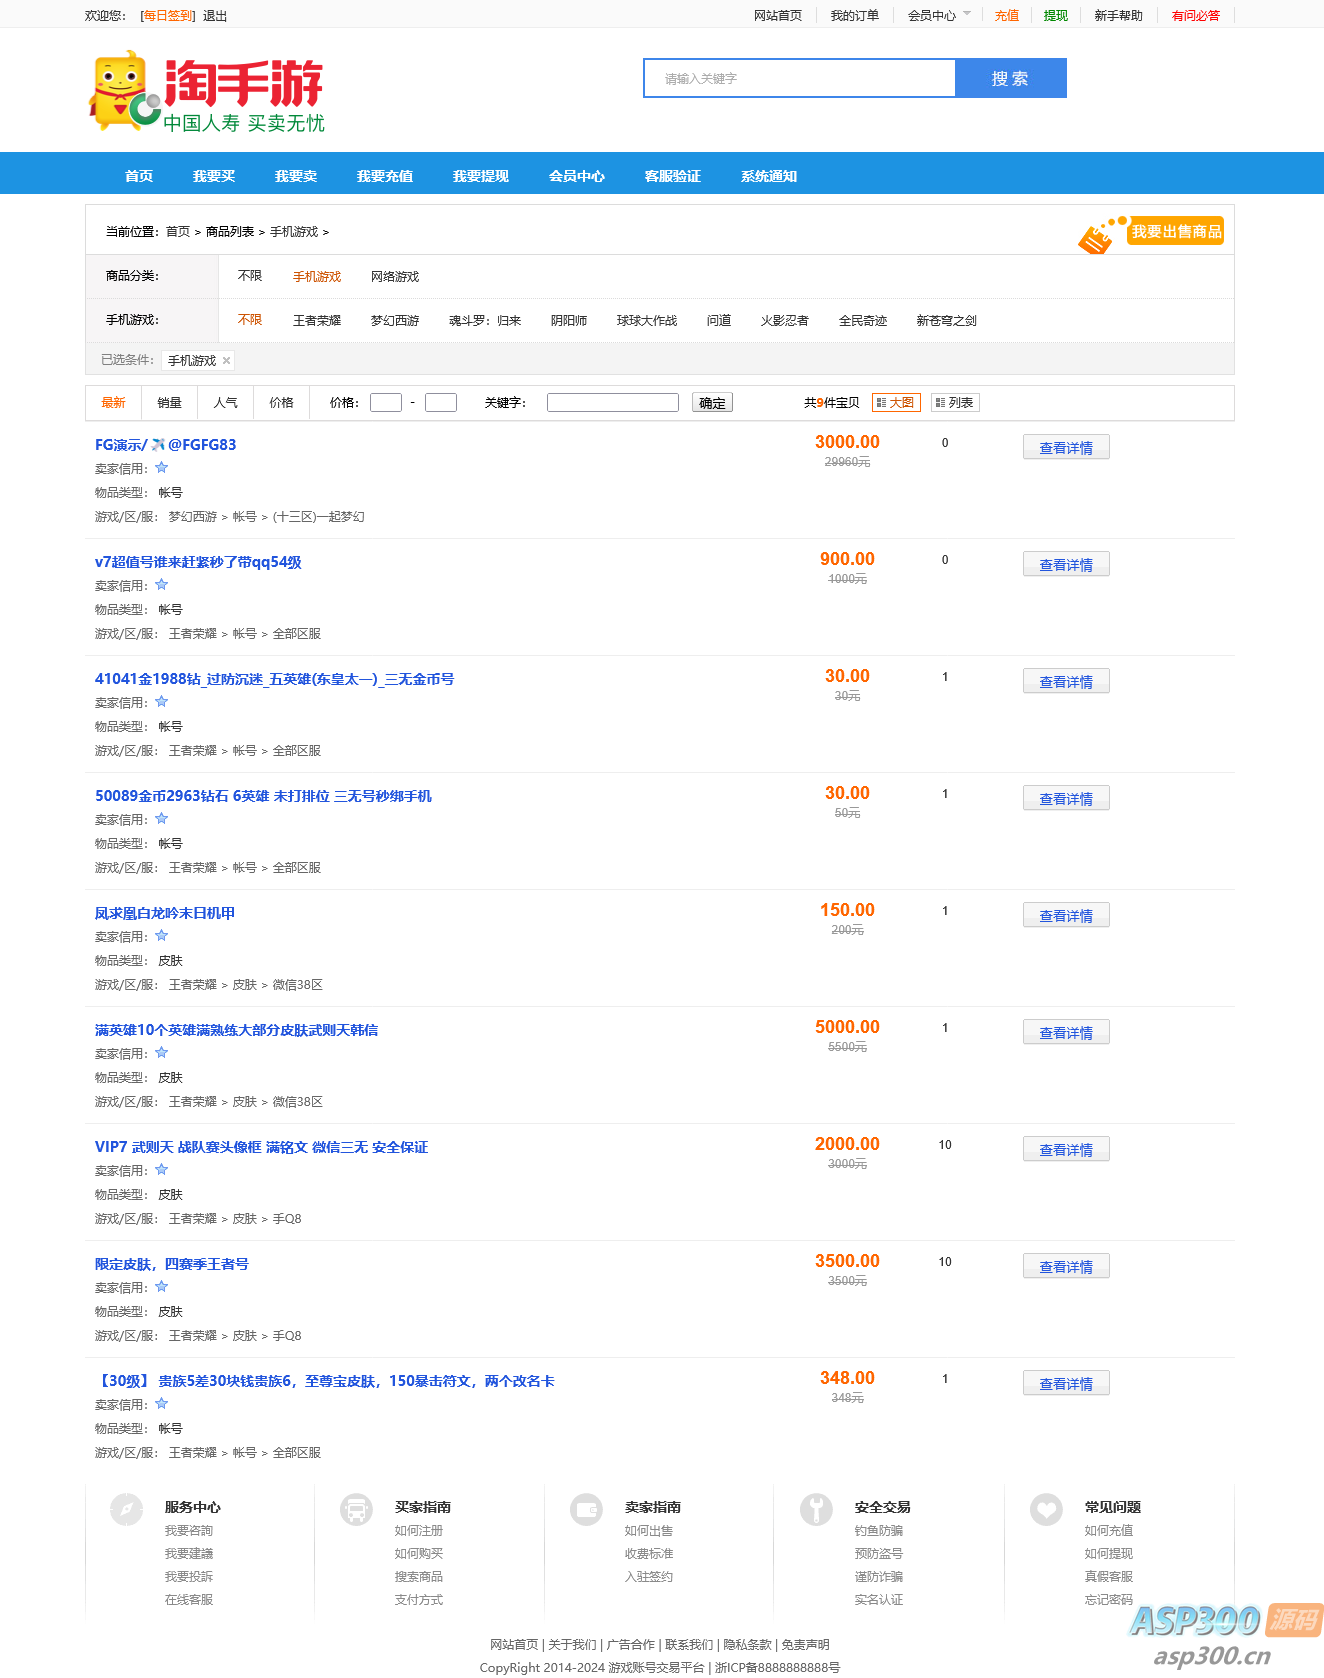Image resolution: width=1324 pixels, height=1678 pixels.
Task: Click the 淘手游 mascot logo
Action: pos(207,91)
